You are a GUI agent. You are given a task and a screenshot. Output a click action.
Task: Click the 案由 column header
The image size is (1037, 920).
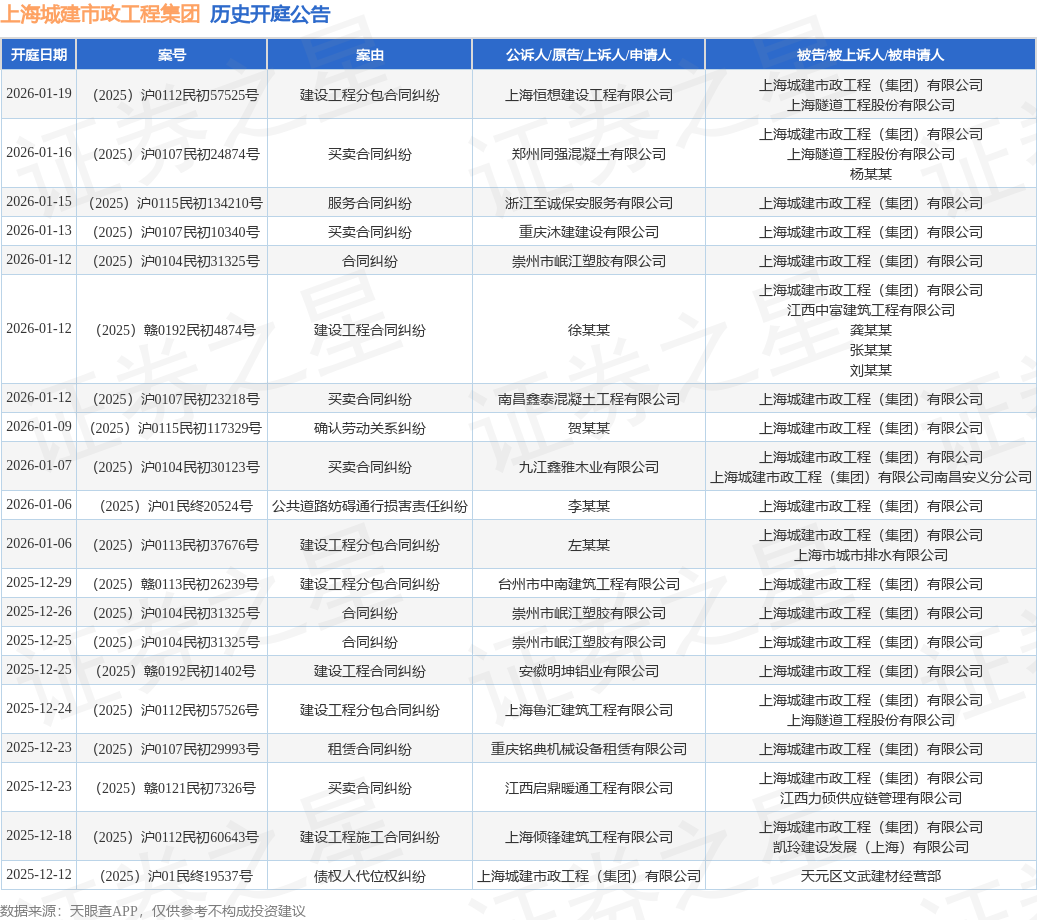click(x=371, y=55)
